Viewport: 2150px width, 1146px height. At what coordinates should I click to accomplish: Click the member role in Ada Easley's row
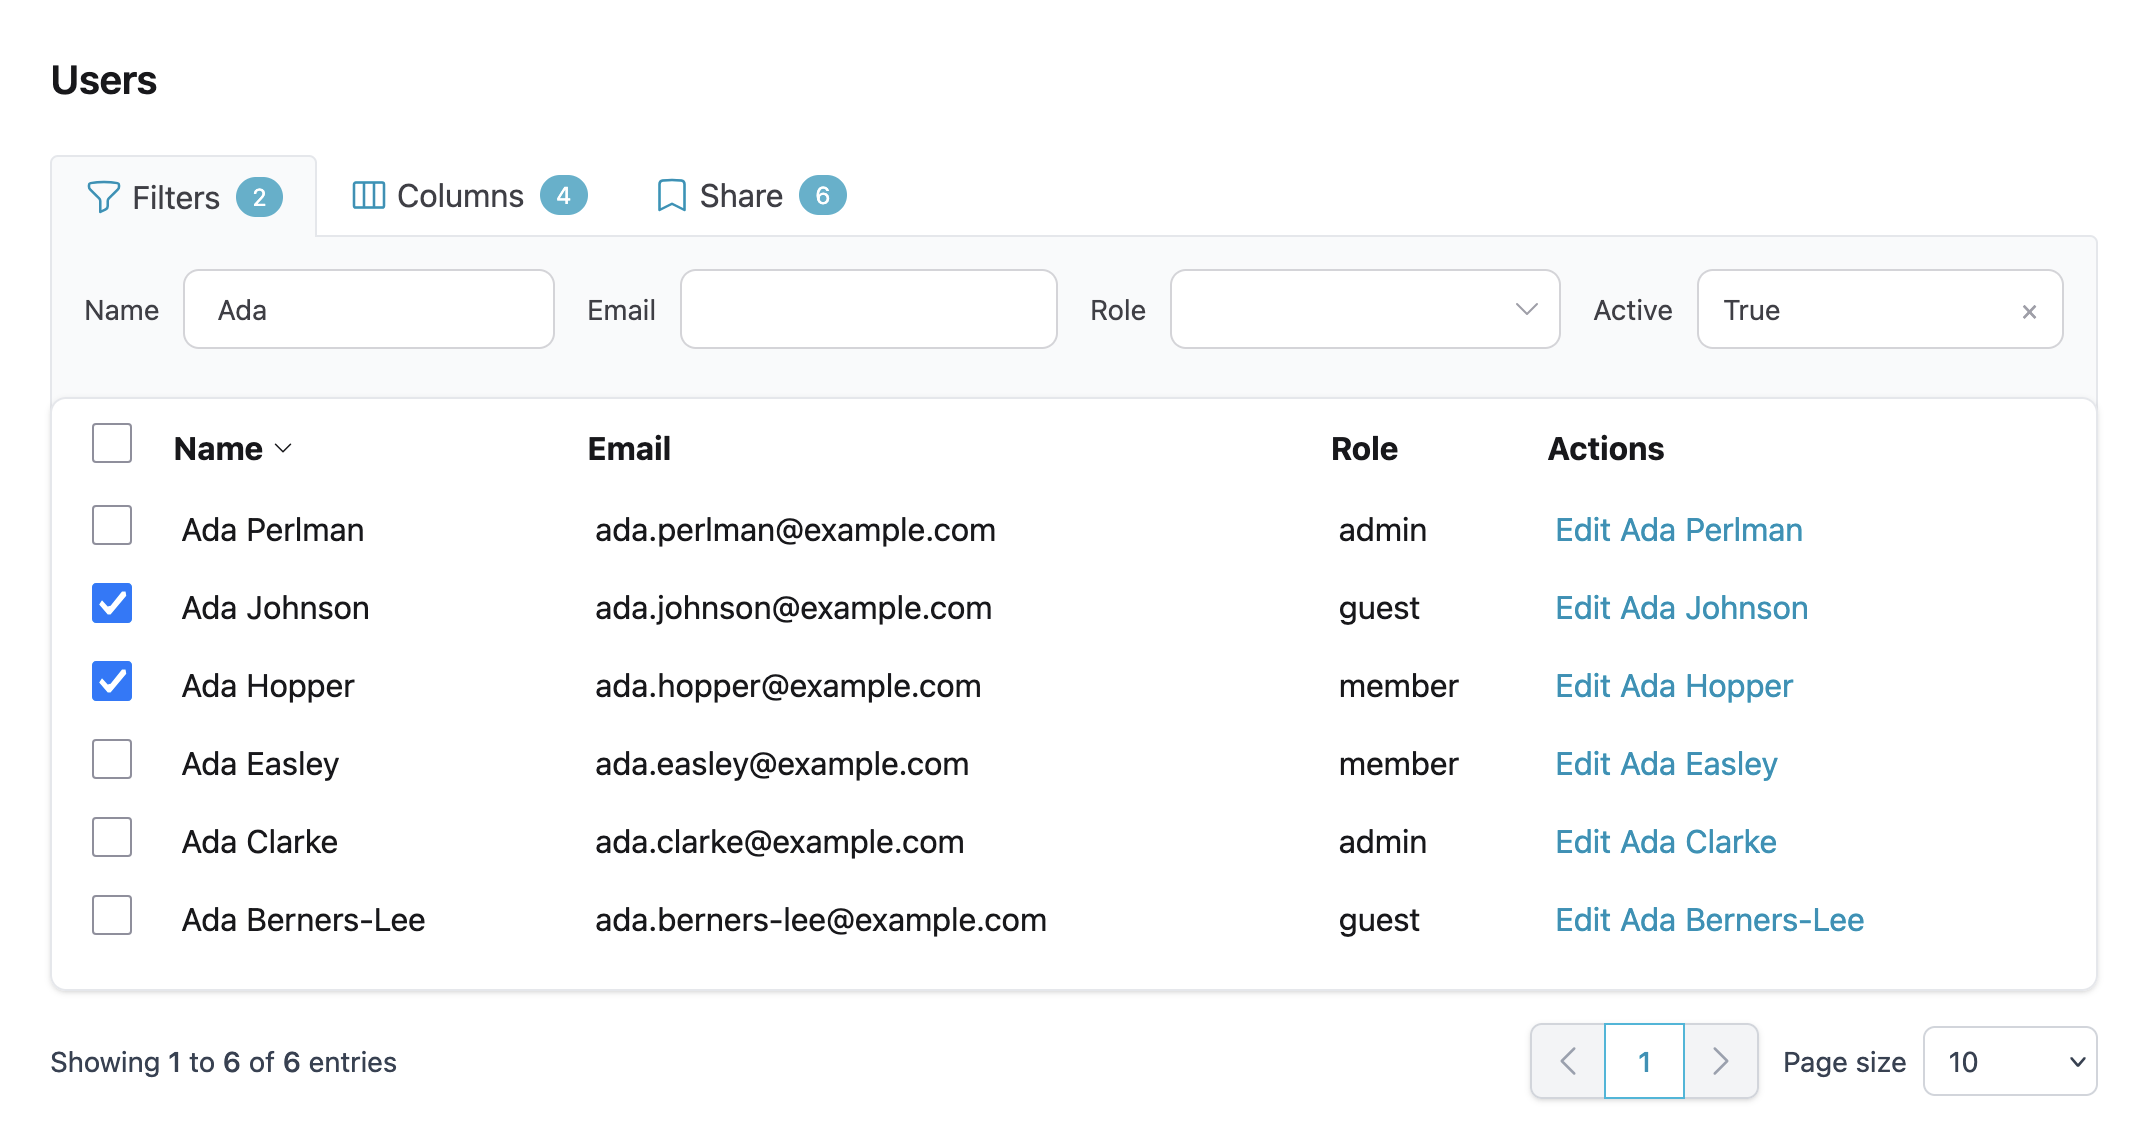[x=1399, y=764]
